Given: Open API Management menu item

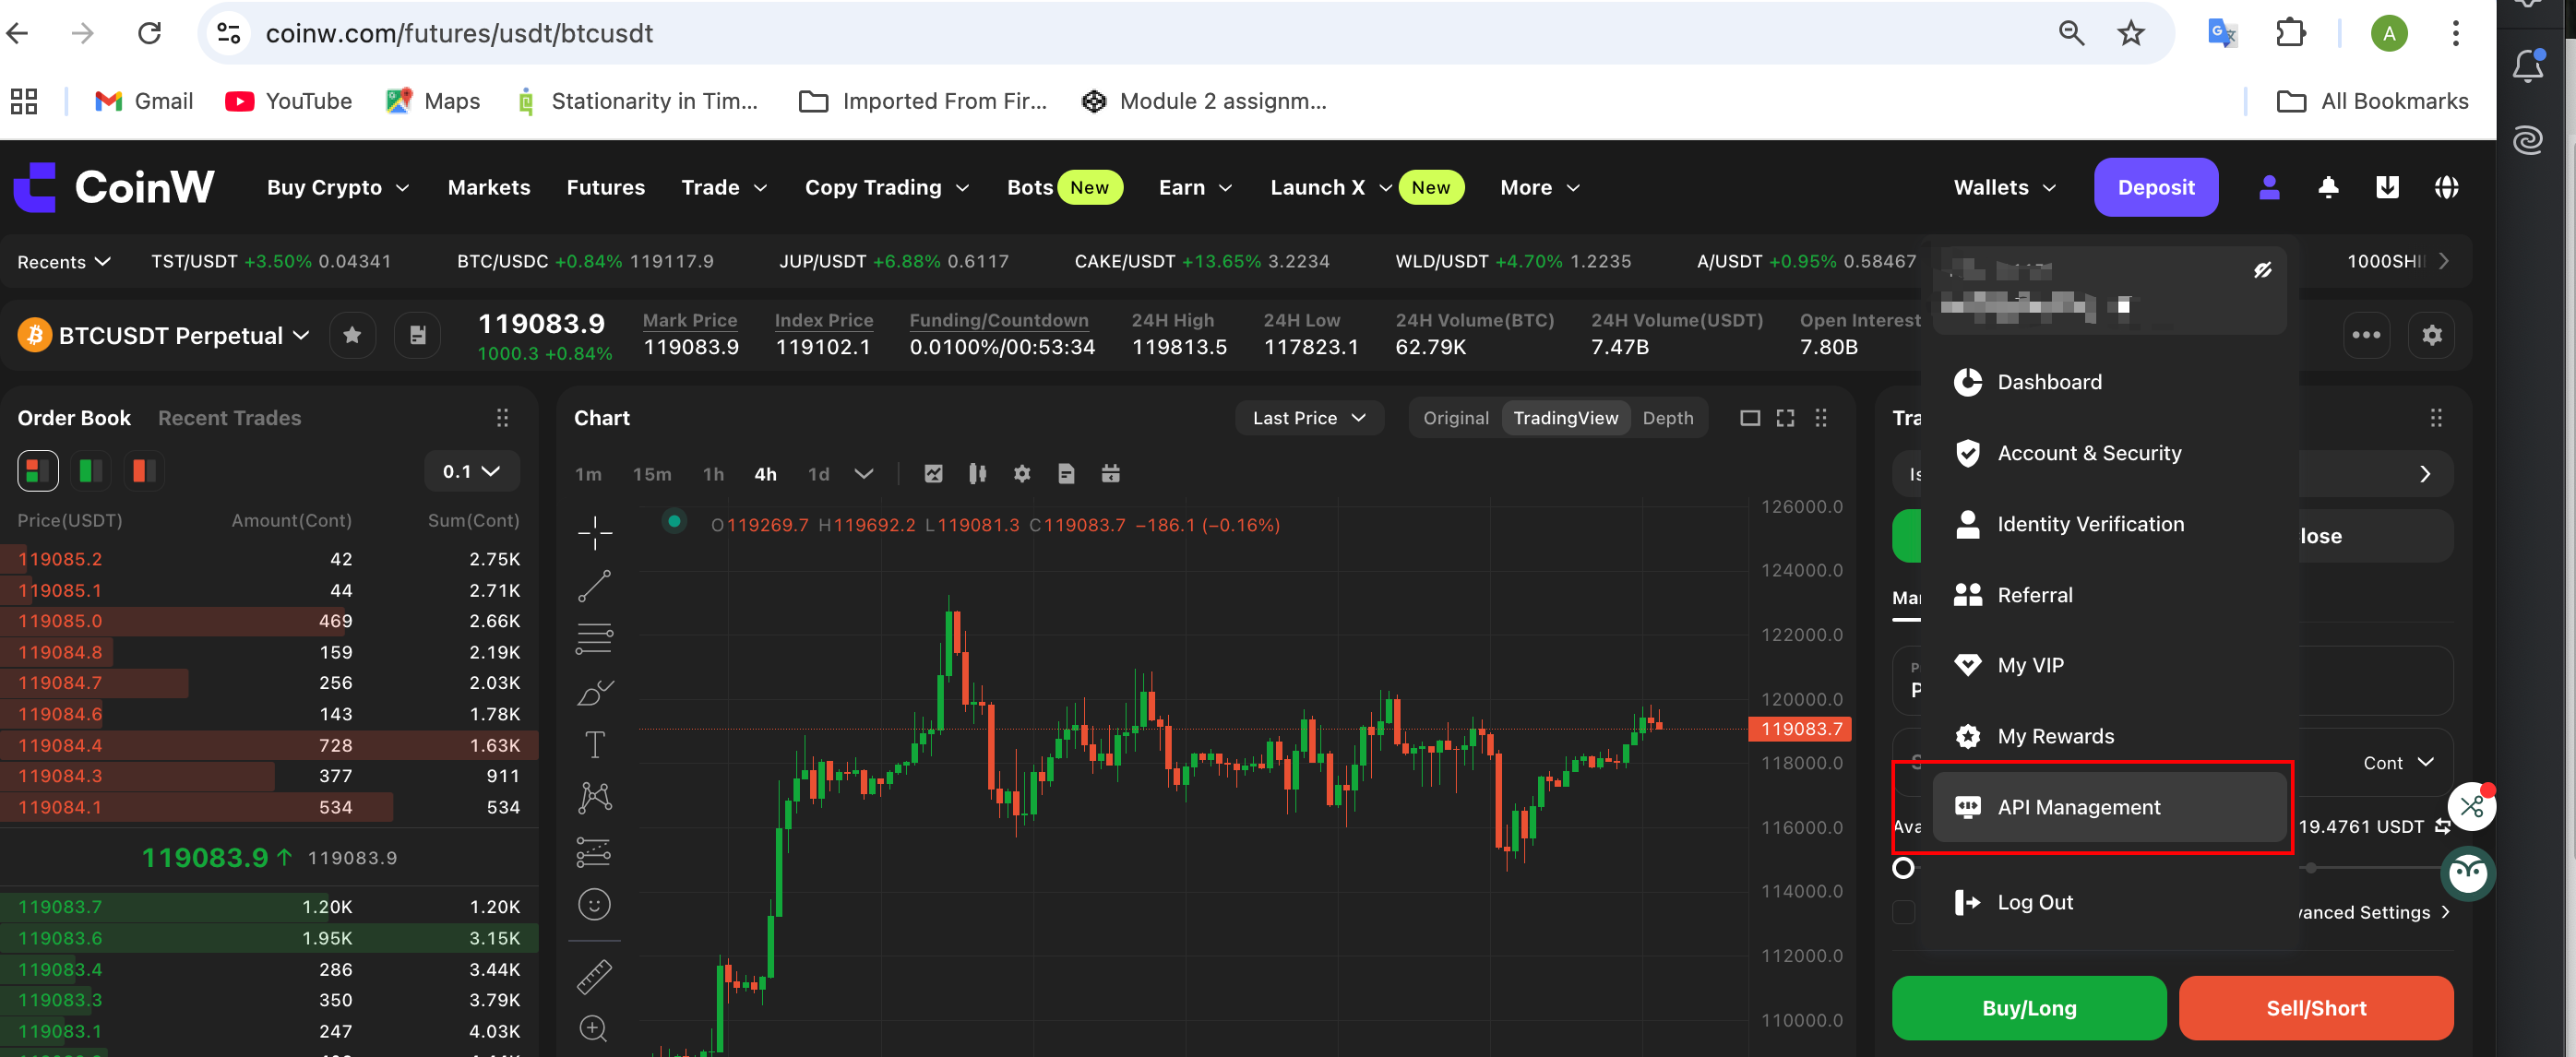Looking at the screenshot, I should 2078,807.
